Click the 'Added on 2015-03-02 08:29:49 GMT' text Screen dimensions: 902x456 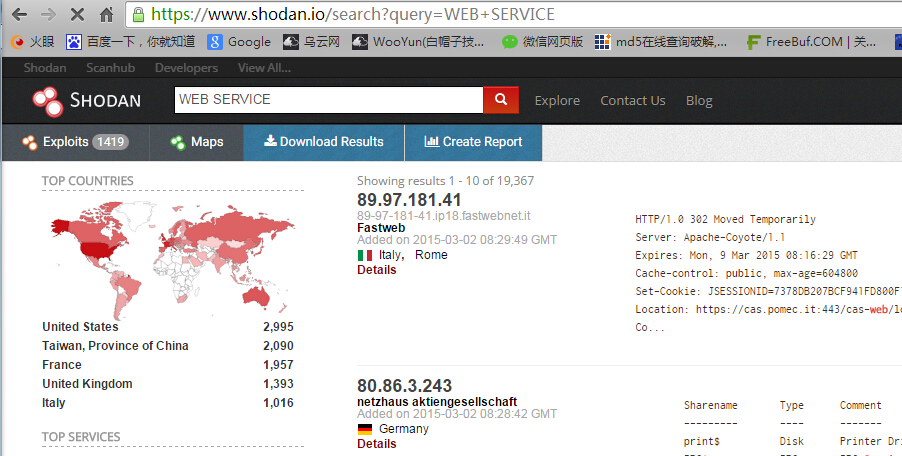tap(457, 240)
